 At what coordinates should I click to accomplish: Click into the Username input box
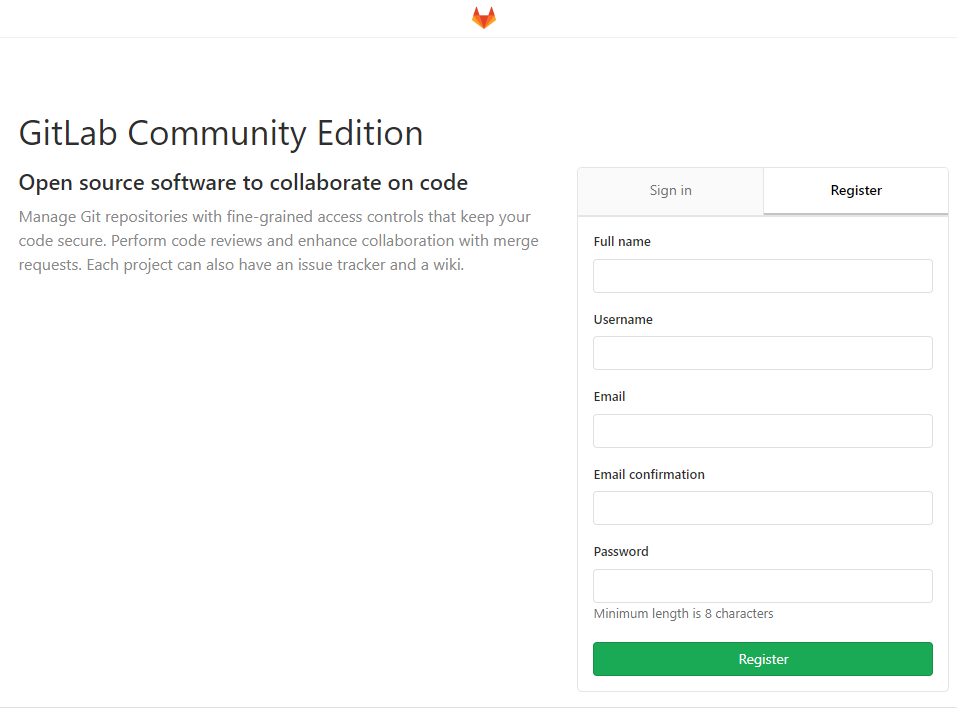(762, 353)
